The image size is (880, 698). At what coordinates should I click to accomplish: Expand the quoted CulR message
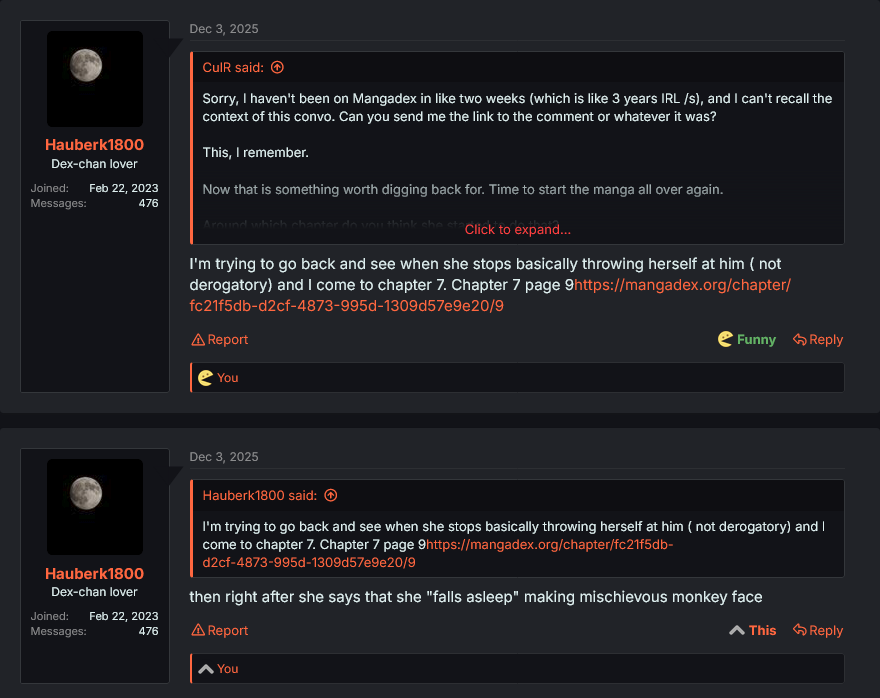[517, 230]
